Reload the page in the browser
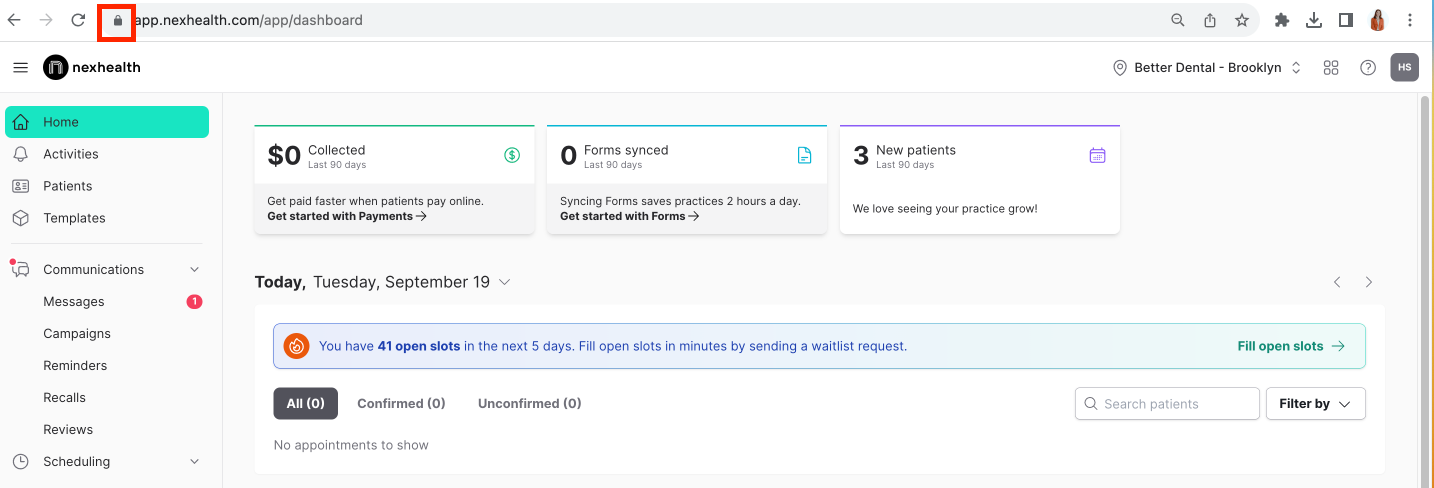 [78, 20]
